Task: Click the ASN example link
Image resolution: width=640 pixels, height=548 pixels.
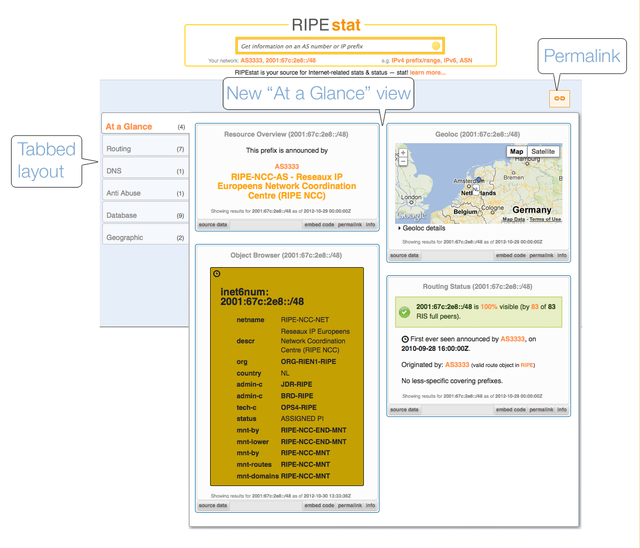Action: pyautogui.click(x=466, y=60)
